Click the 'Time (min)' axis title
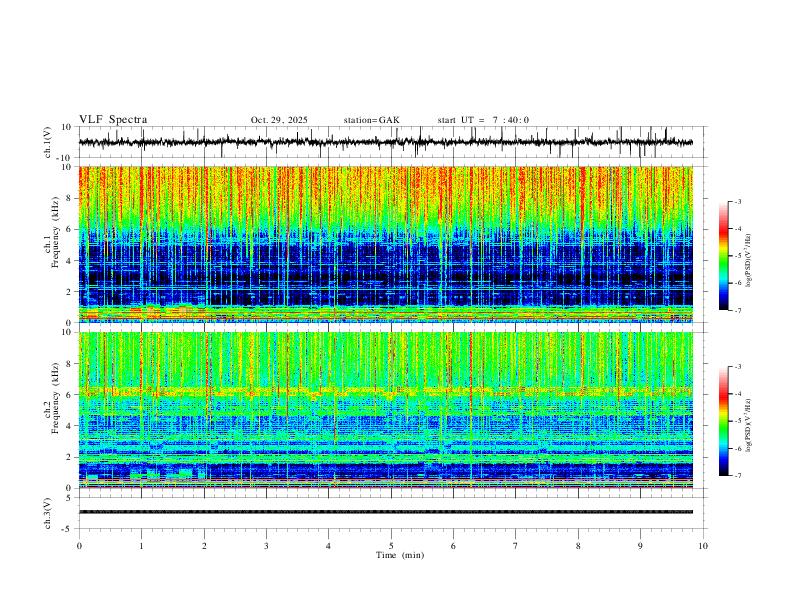 tap(400, 555)
